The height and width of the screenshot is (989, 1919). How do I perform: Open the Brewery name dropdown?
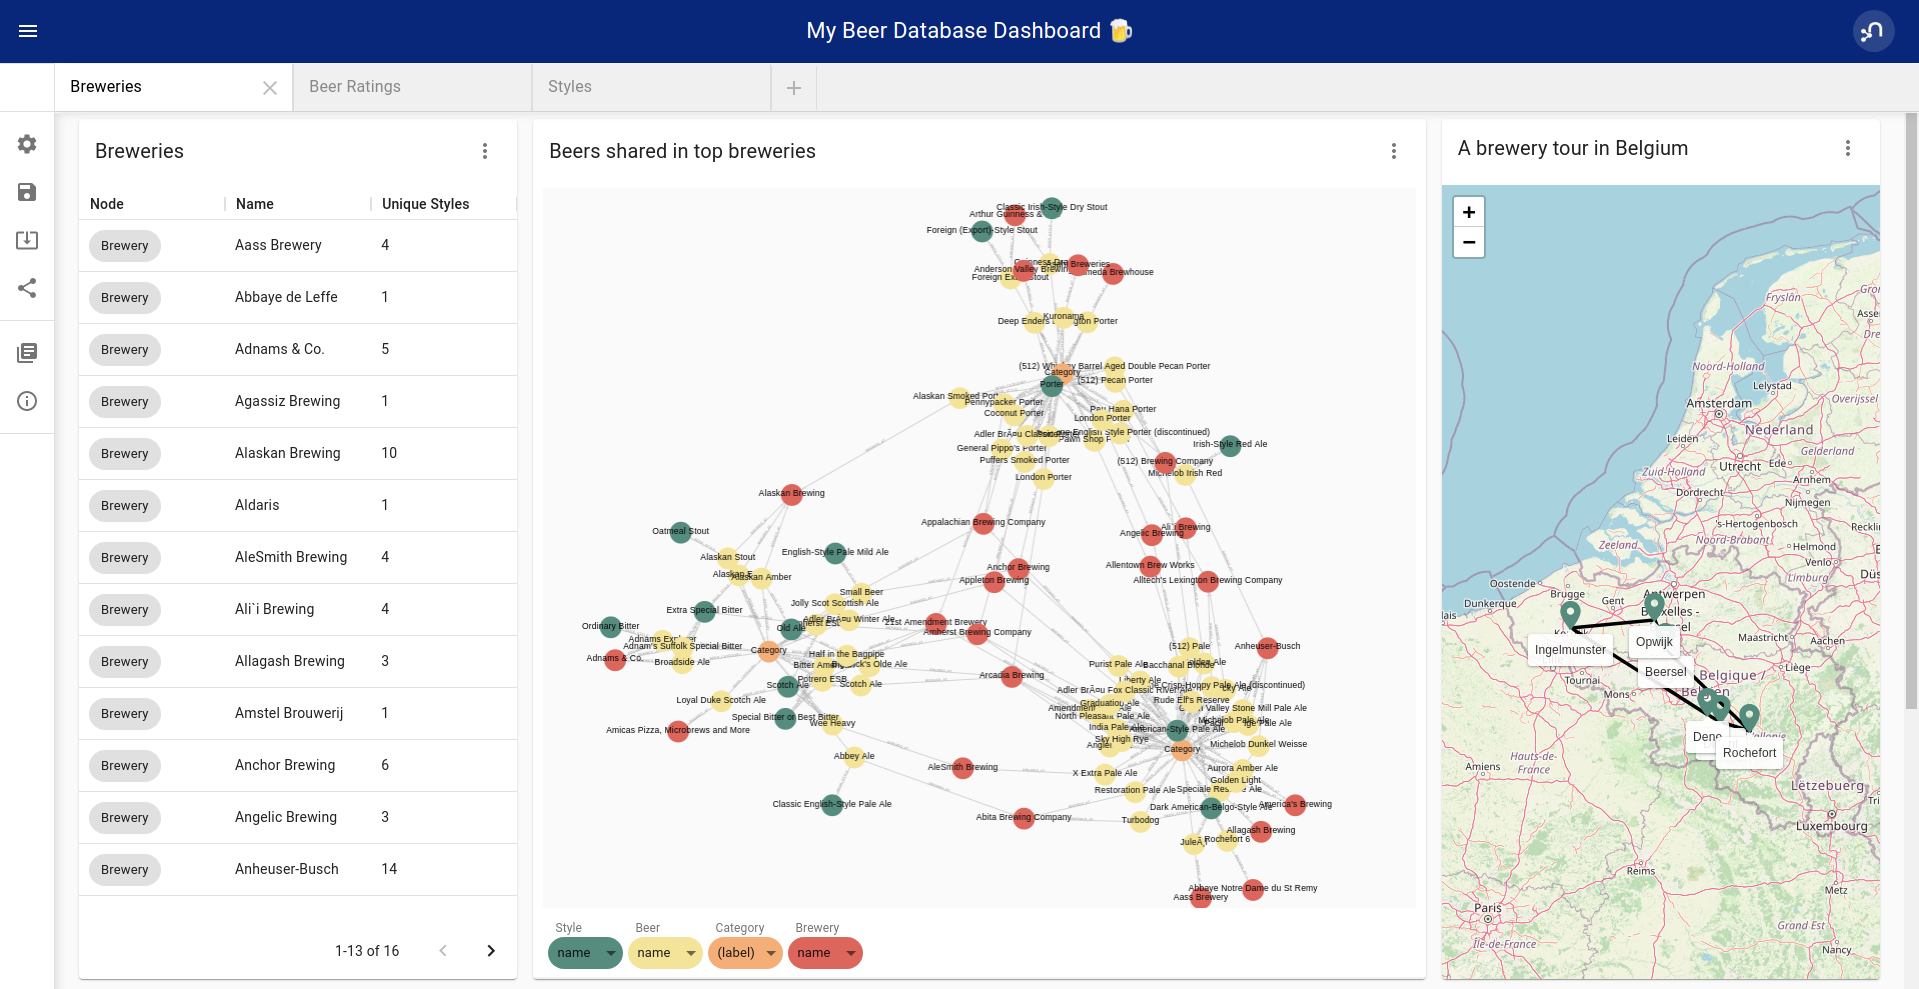[x=825, y=953]
